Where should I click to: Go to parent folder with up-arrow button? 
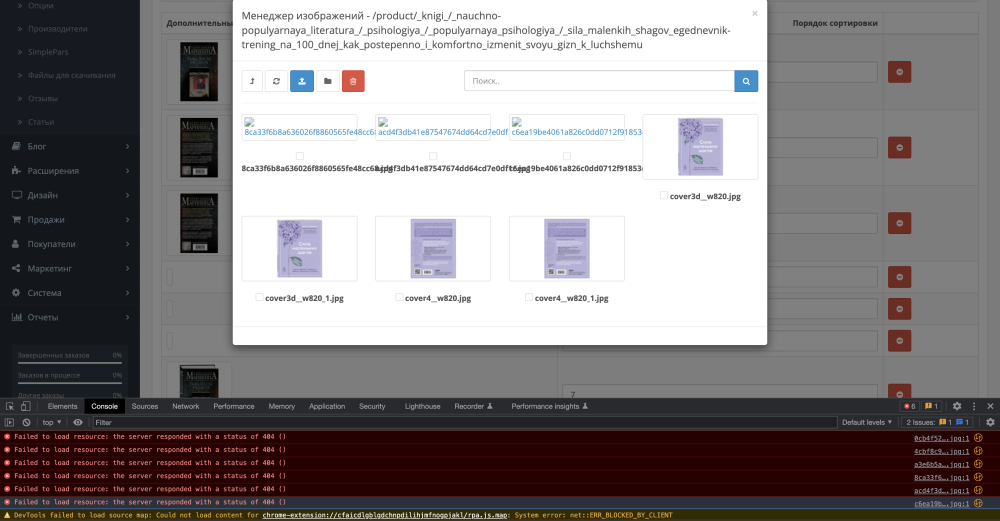coord(252,81)
